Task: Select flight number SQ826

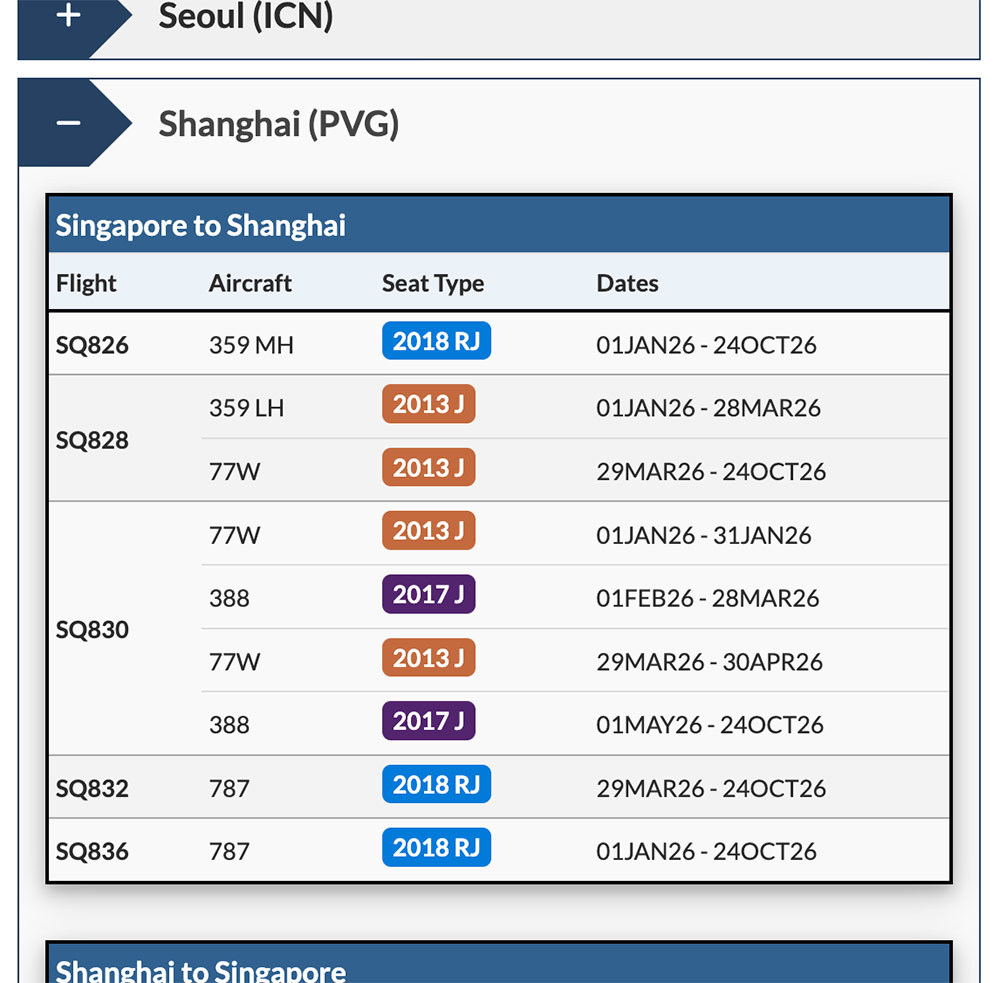Action: 92,345
